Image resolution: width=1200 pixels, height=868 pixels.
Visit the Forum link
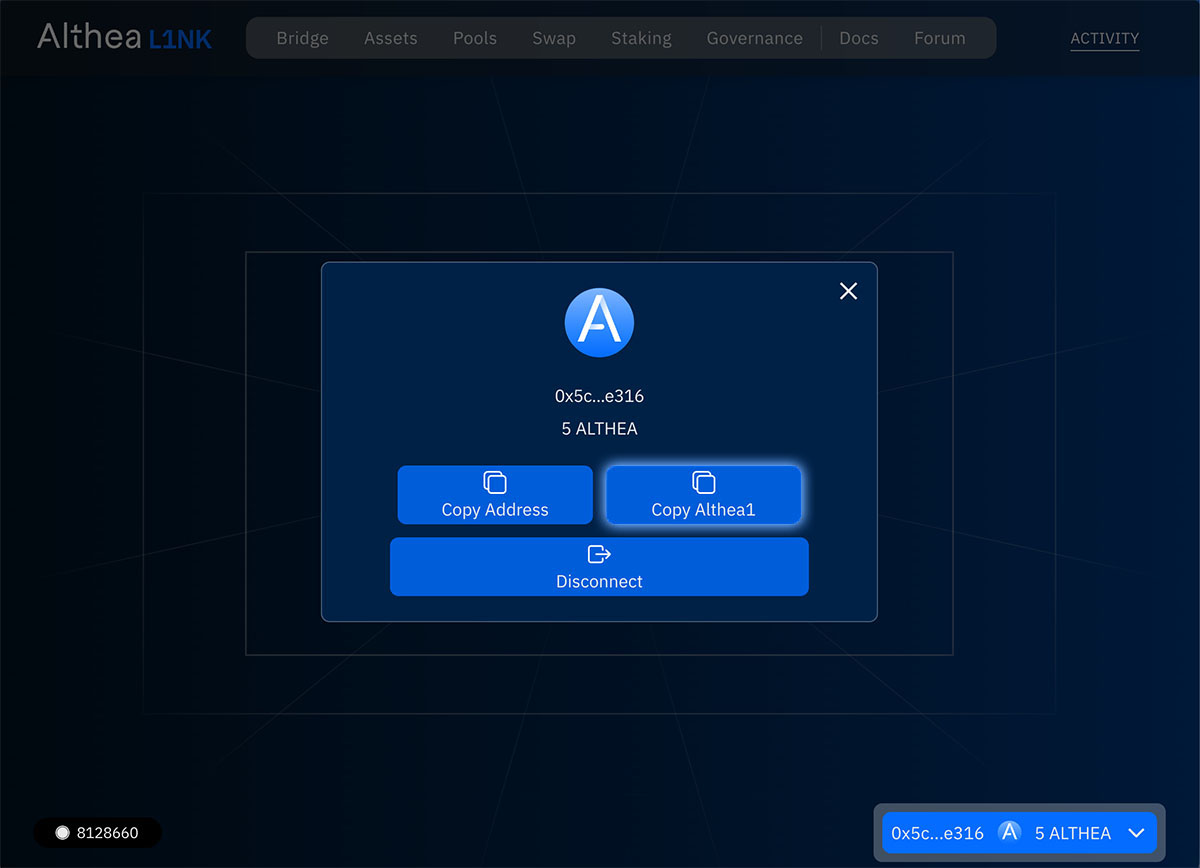tap(939, 38)
